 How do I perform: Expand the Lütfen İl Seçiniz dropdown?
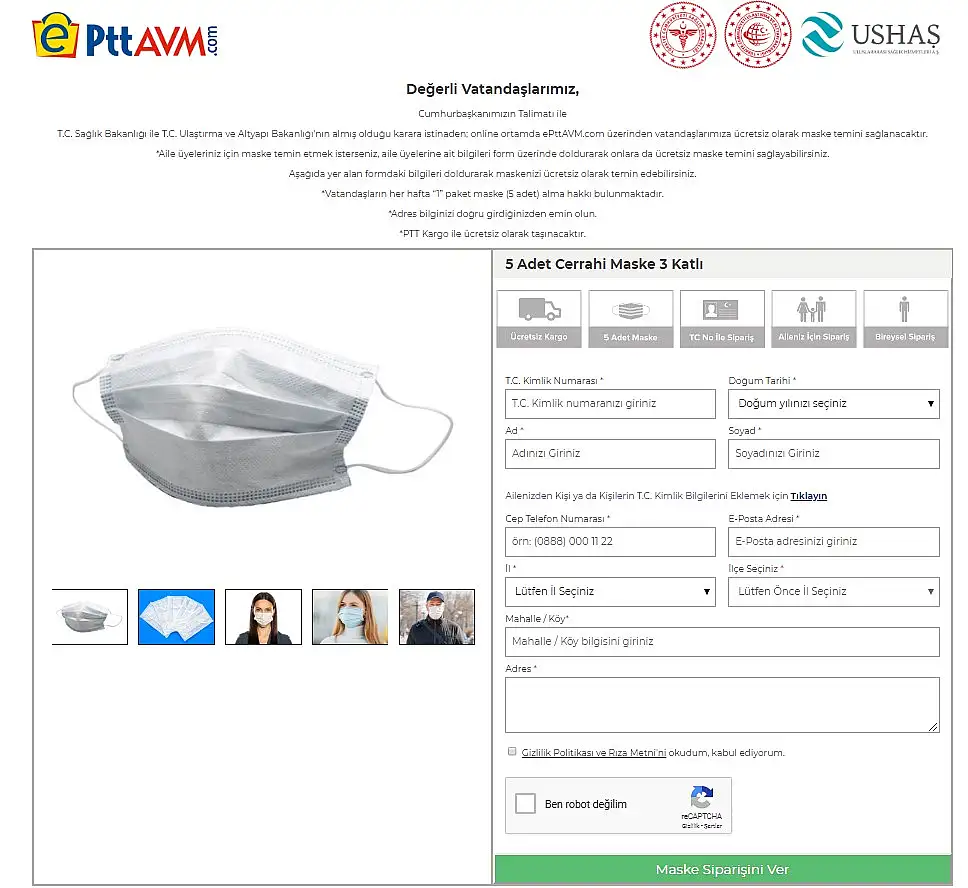click(610, 592)
